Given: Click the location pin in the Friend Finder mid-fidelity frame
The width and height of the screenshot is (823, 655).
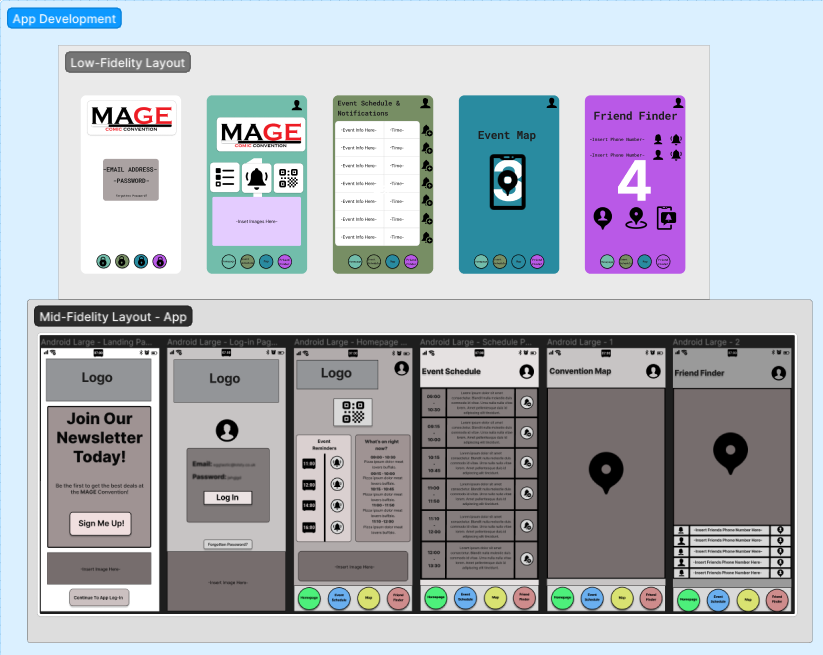Looking at the screenshot, I should (732, 453).
